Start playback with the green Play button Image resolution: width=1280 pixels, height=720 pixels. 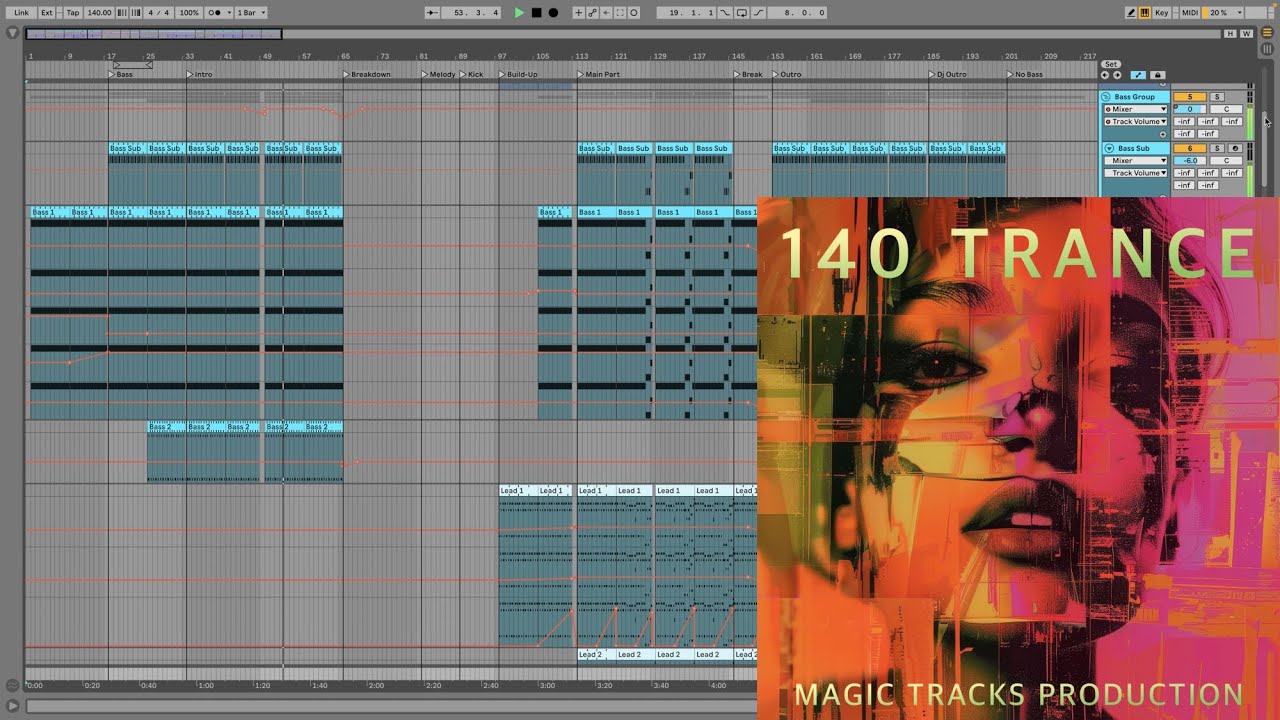pyautogui.click(x=519, y=13)
